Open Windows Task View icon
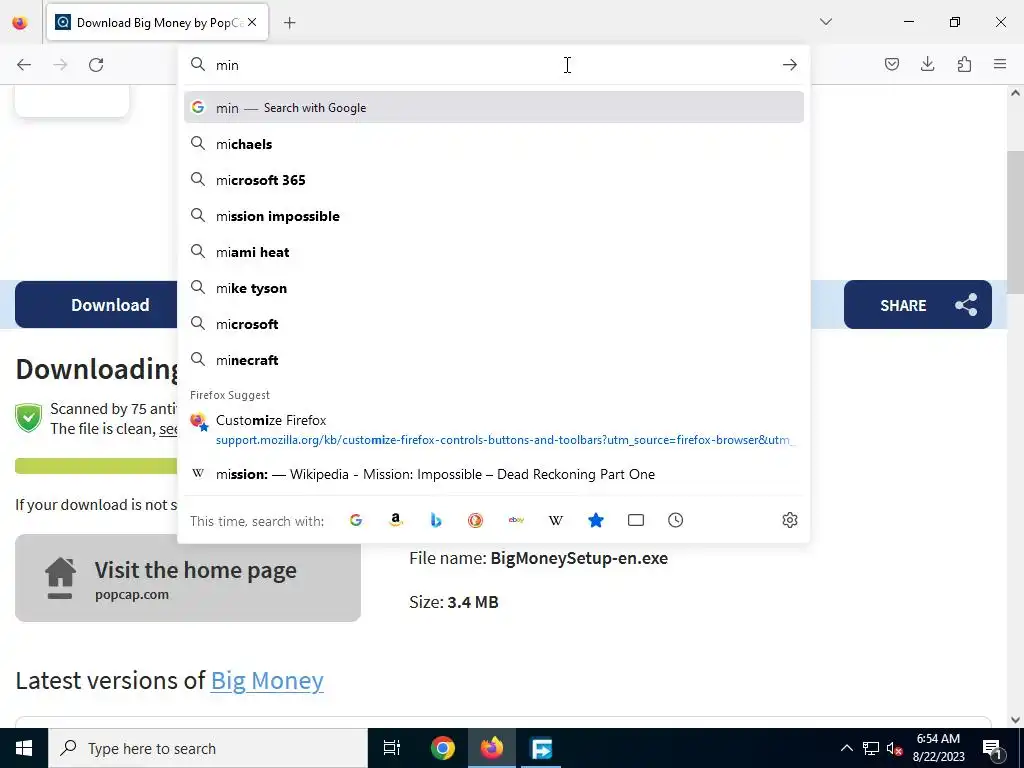The height and width of the screenshot is (768, 1024). click(x=392, y=748)
